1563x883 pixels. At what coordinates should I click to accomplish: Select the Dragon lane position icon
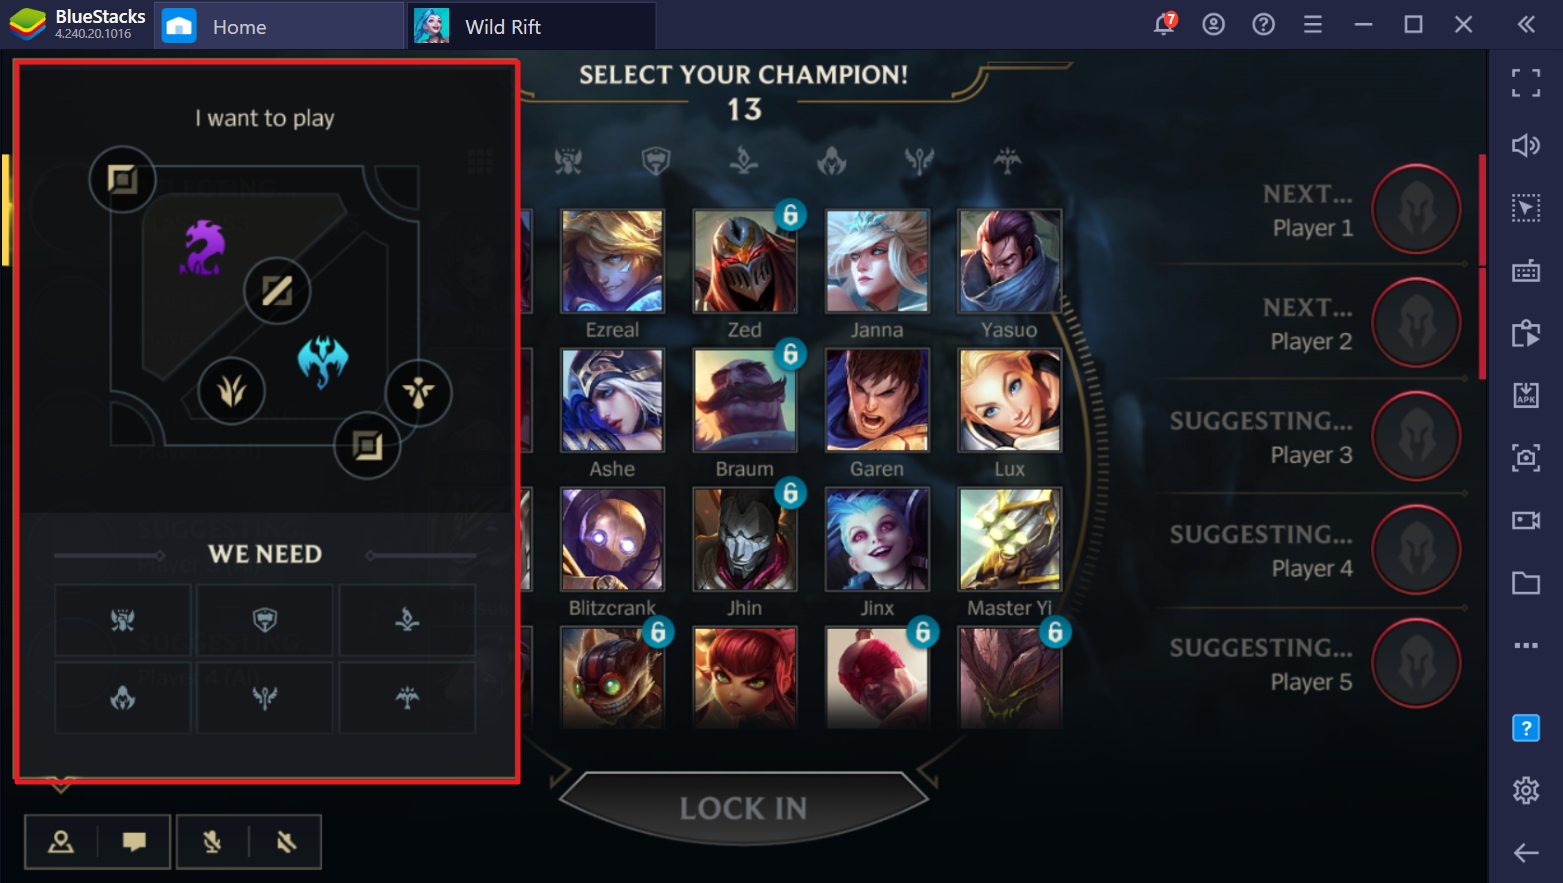[x=367, y=445]
